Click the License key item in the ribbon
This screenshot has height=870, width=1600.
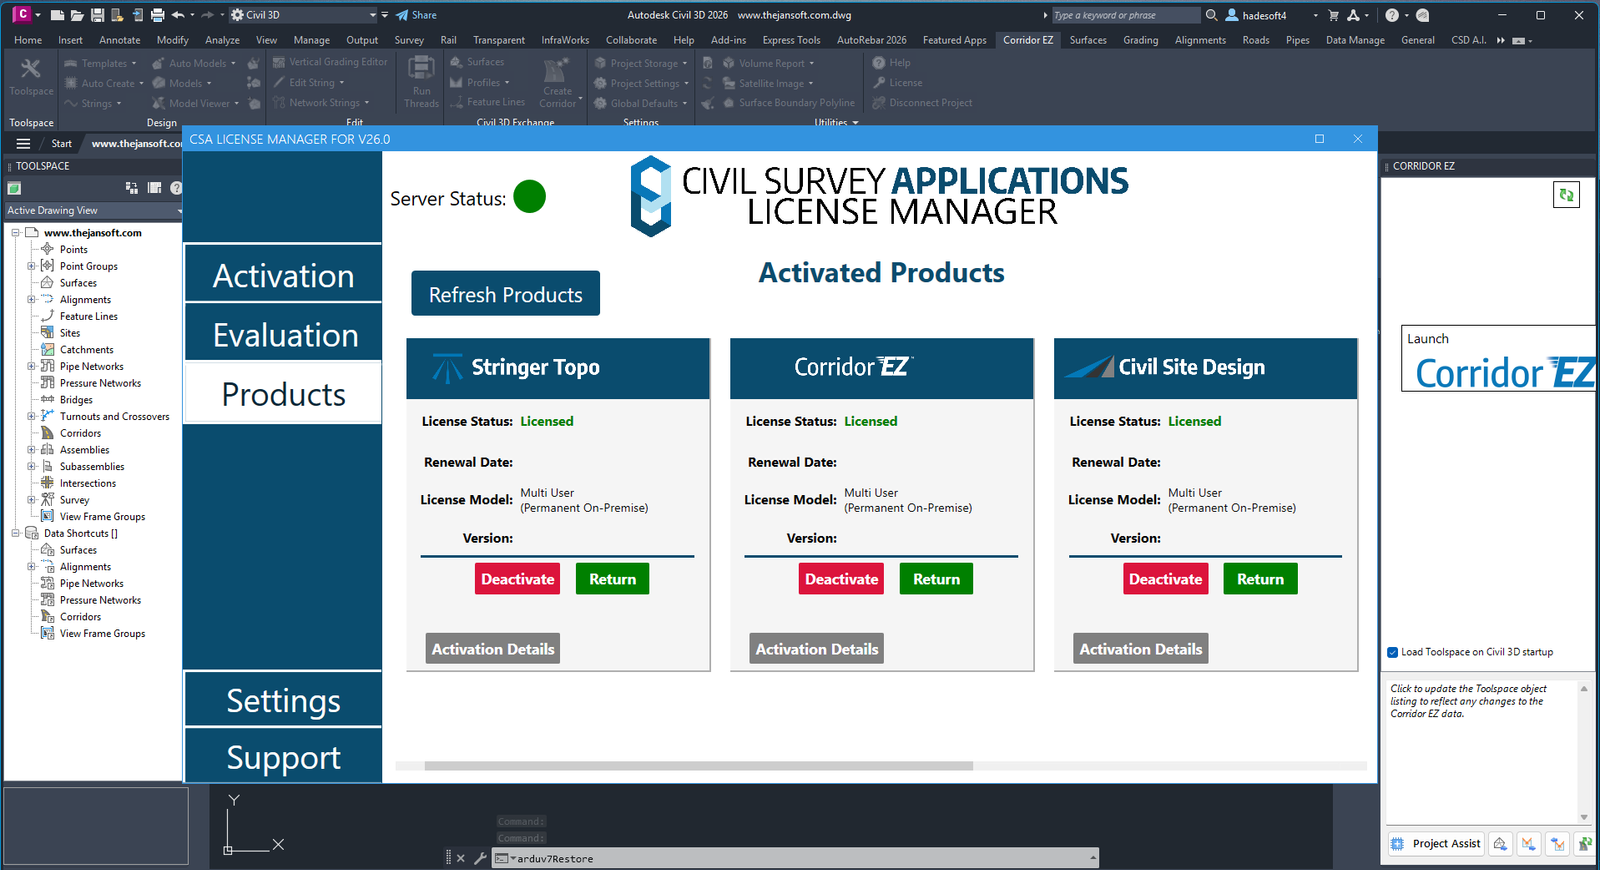pyautogui.click(x=897, y=83)
